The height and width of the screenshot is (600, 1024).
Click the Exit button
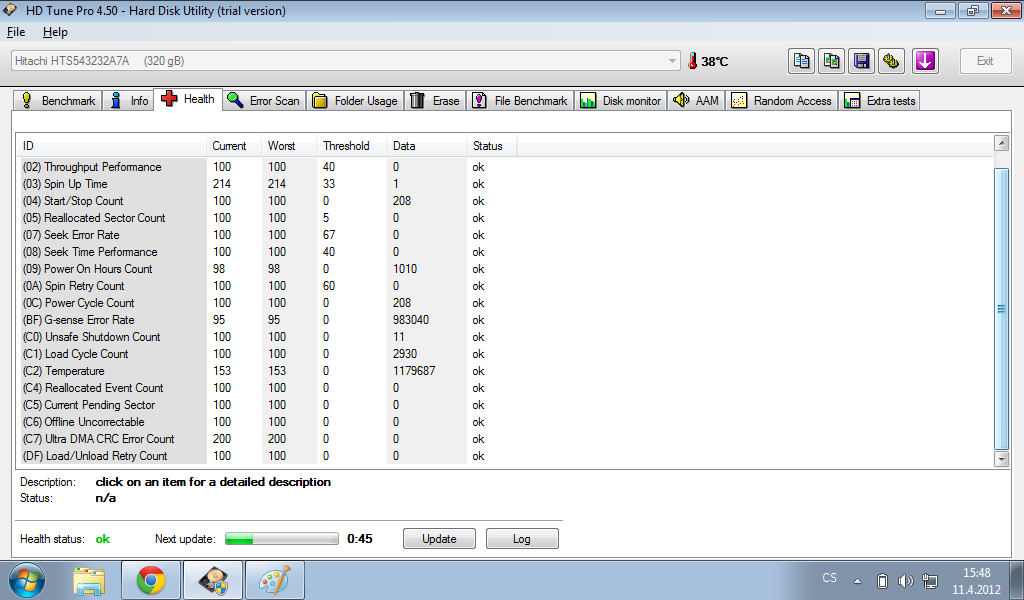[x=985, y=61]
